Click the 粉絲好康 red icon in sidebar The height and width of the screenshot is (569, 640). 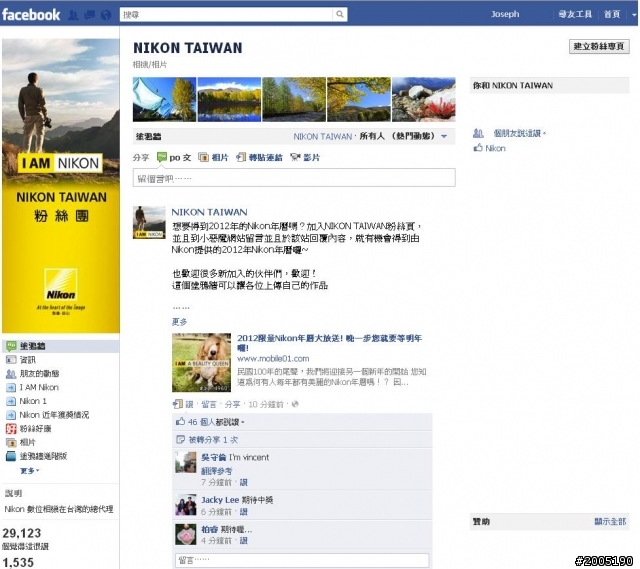click(x=11, y=429)
